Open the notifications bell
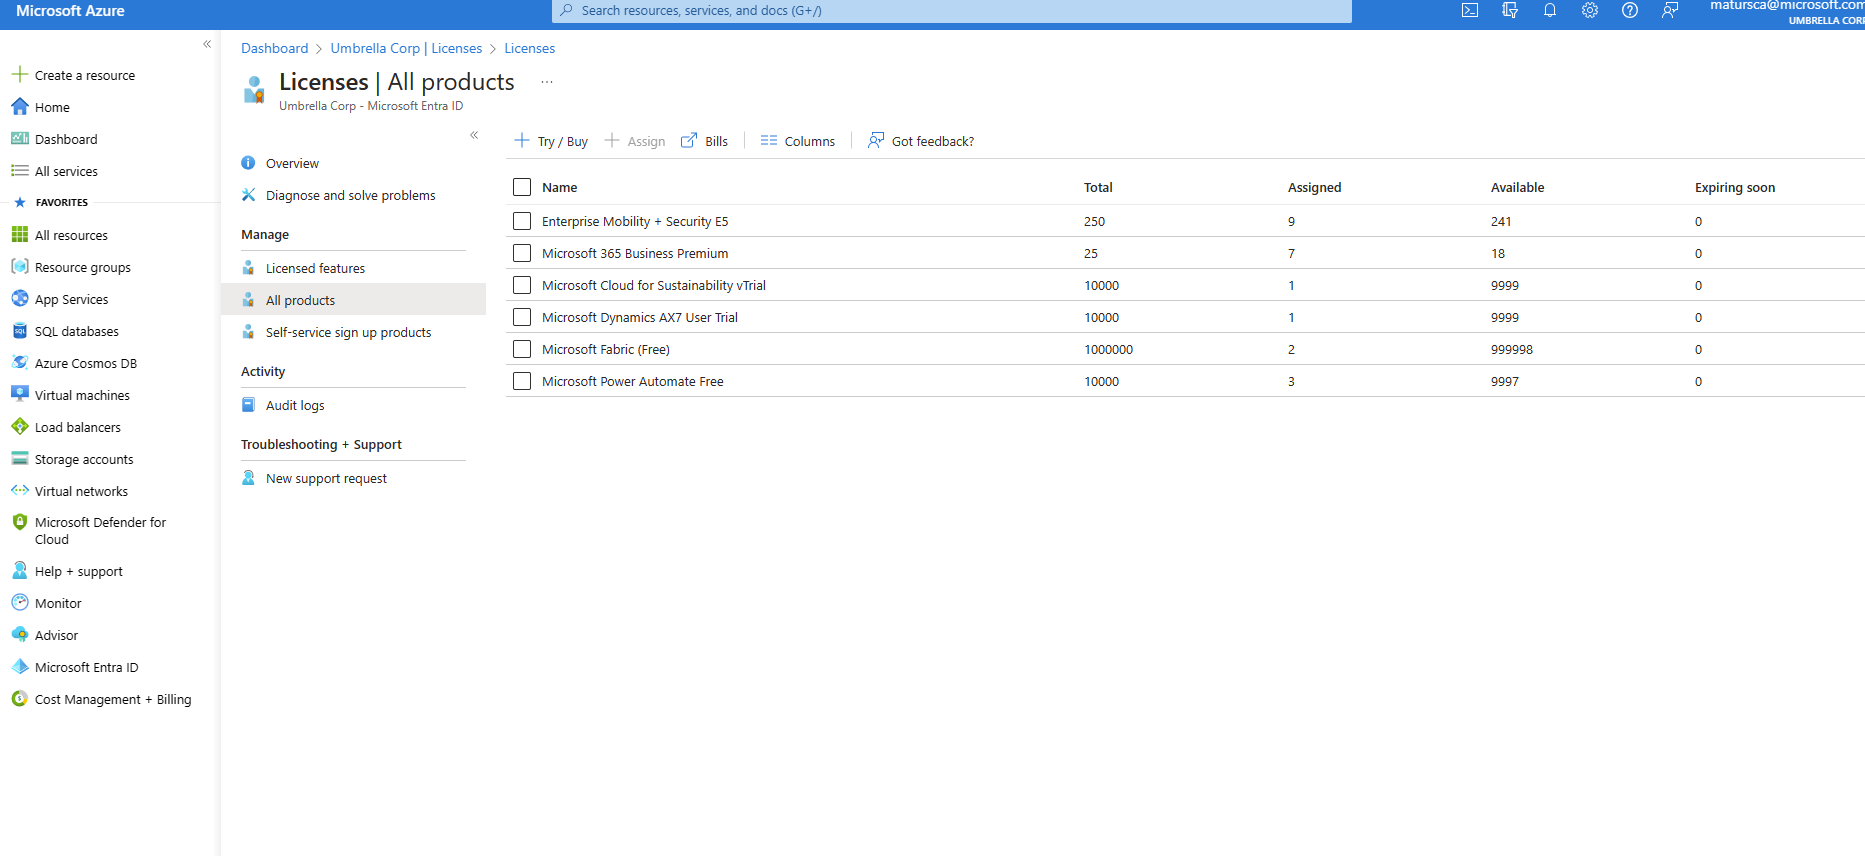Screen dimensions: 1865x856 pyautogui.click(x=1550, y=11)
